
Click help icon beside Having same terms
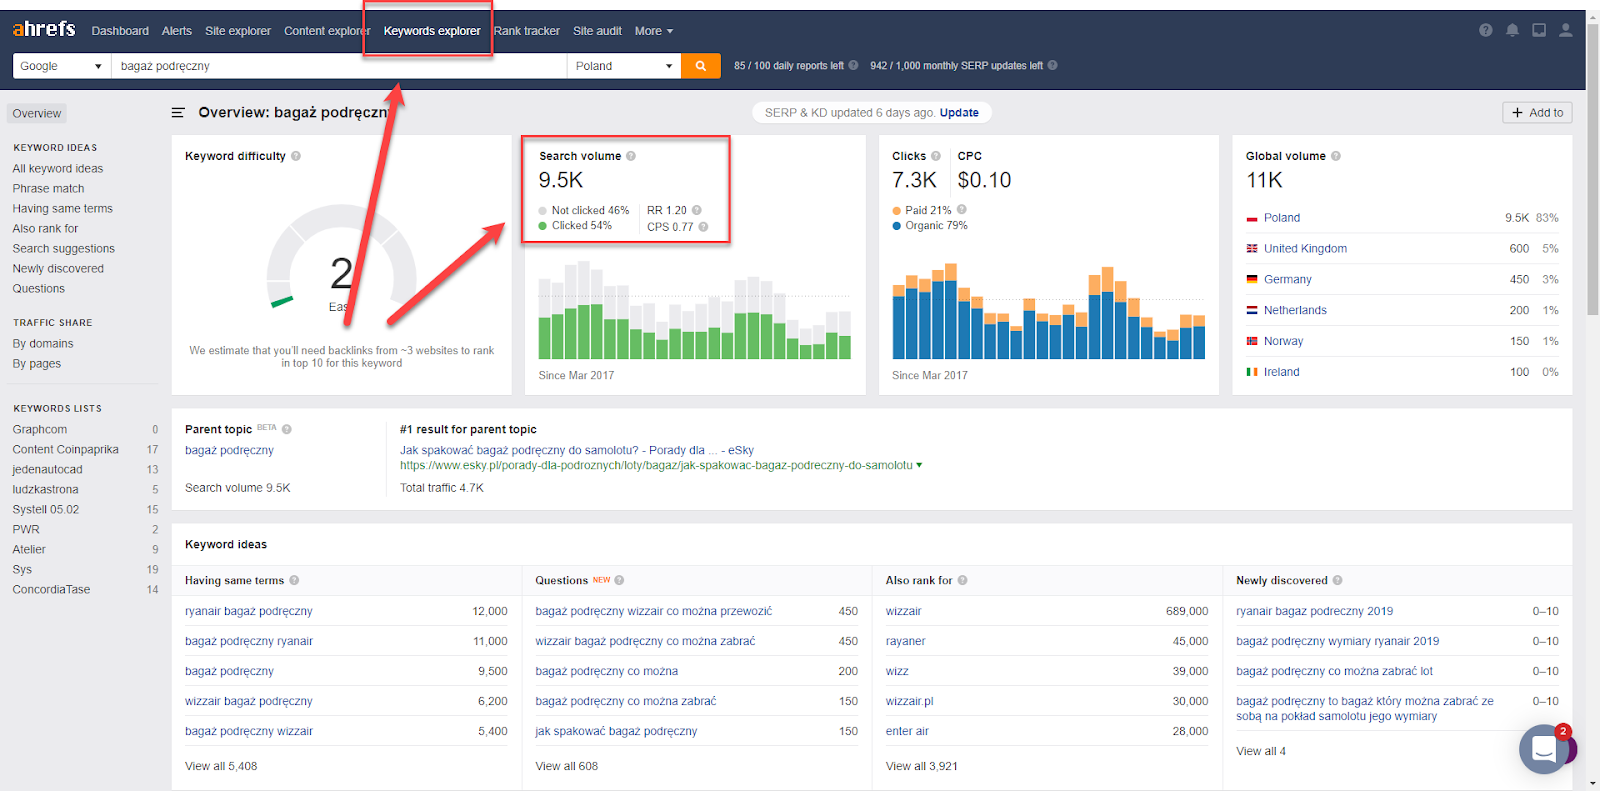tap(294, 580)
